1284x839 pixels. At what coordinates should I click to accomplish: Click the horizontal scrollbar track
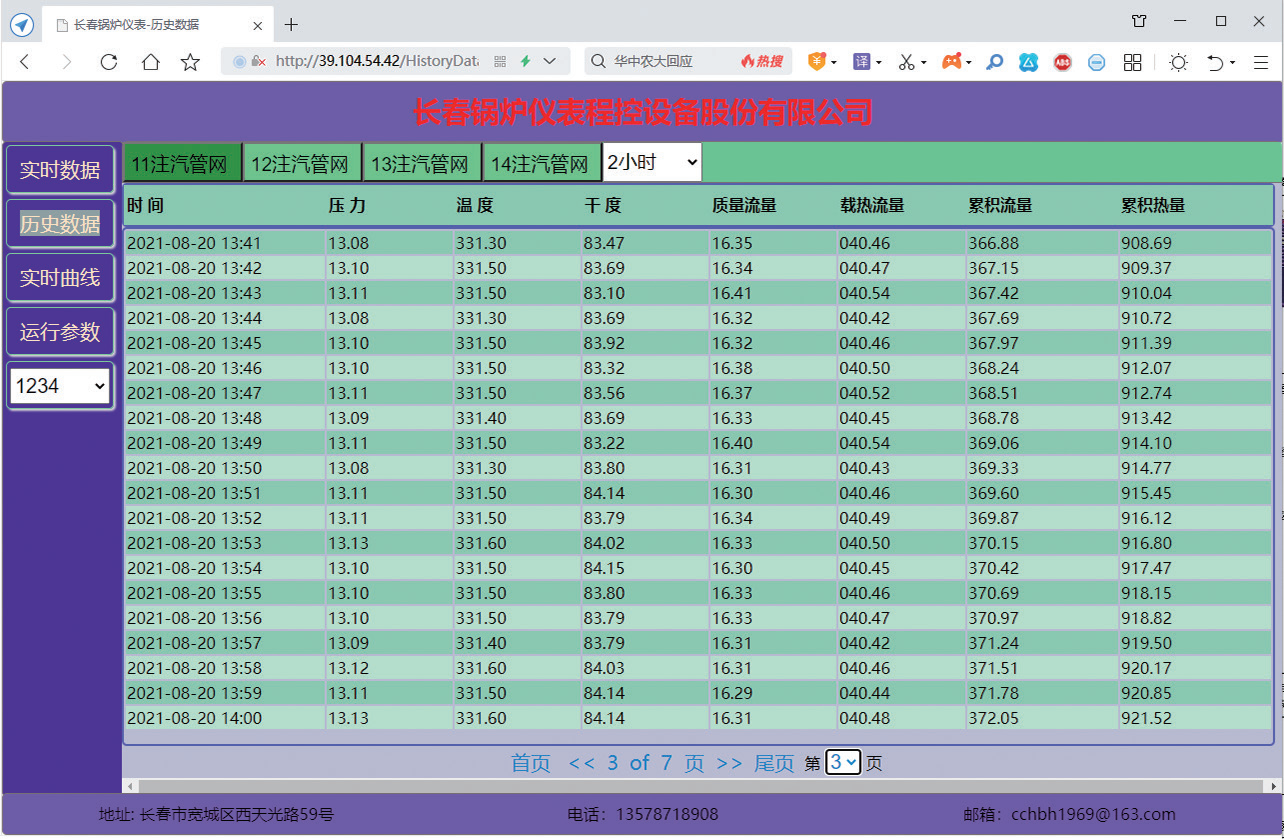click(700, 786)
